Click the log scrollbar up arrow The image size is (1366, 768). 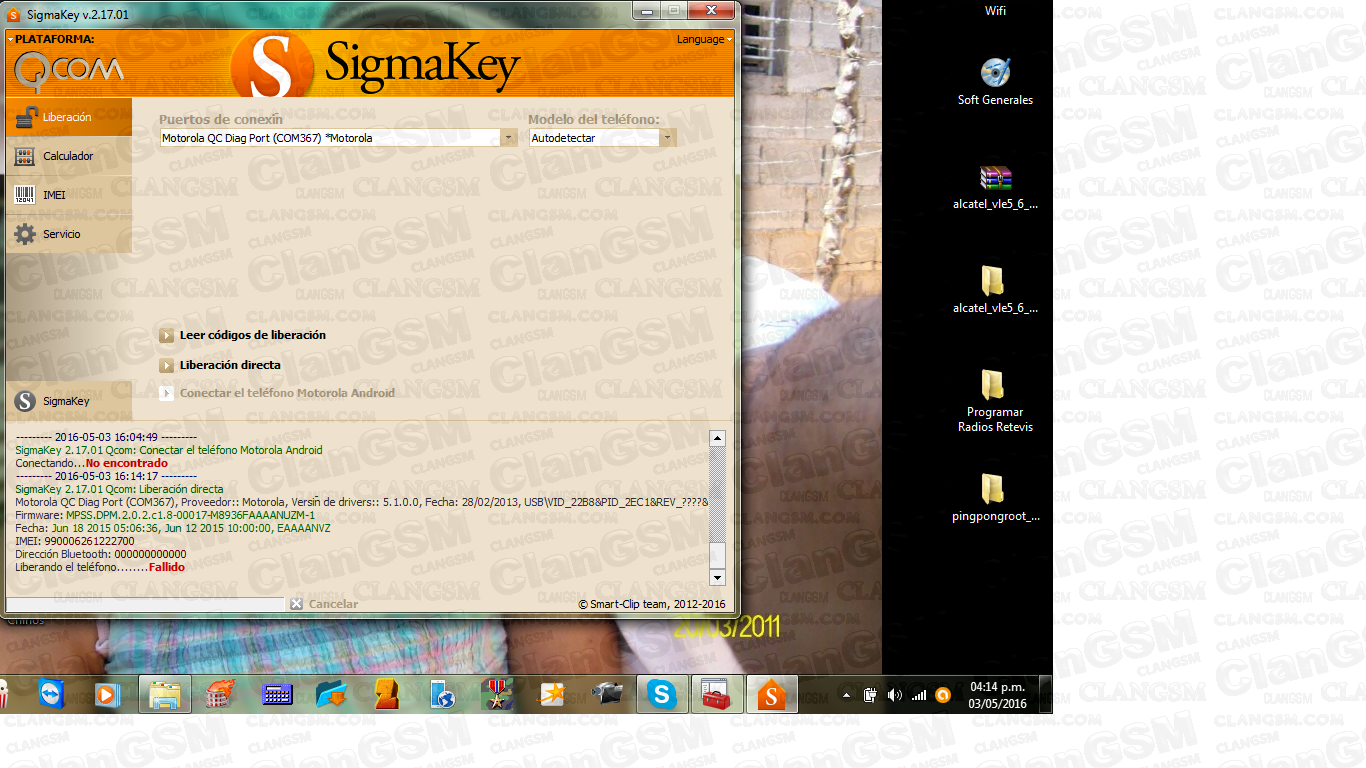tap(717, 438)
